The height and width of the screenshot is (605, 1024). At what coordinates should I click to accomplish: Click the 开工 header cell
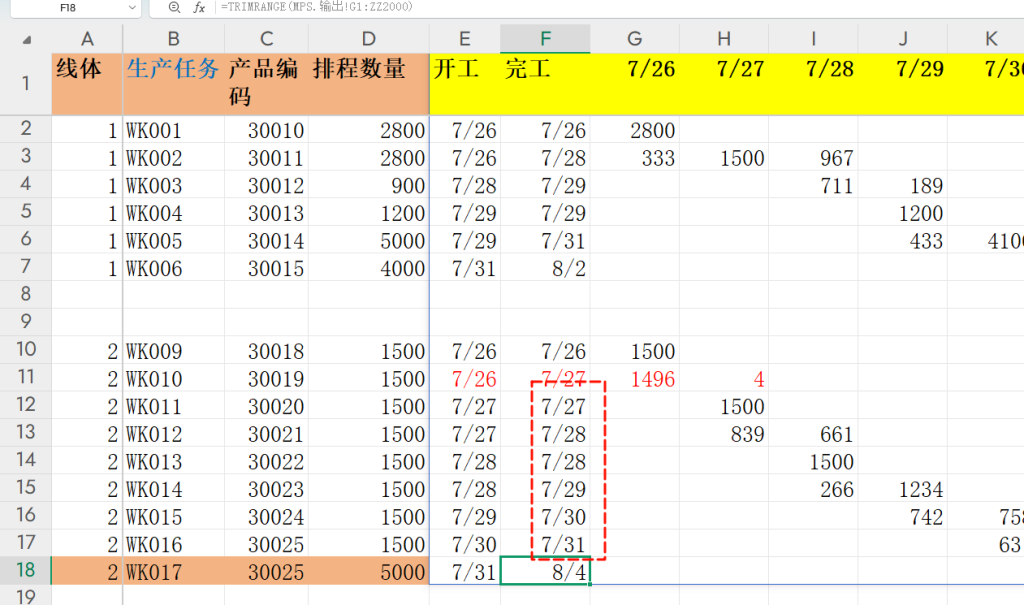tap(464, 84)
